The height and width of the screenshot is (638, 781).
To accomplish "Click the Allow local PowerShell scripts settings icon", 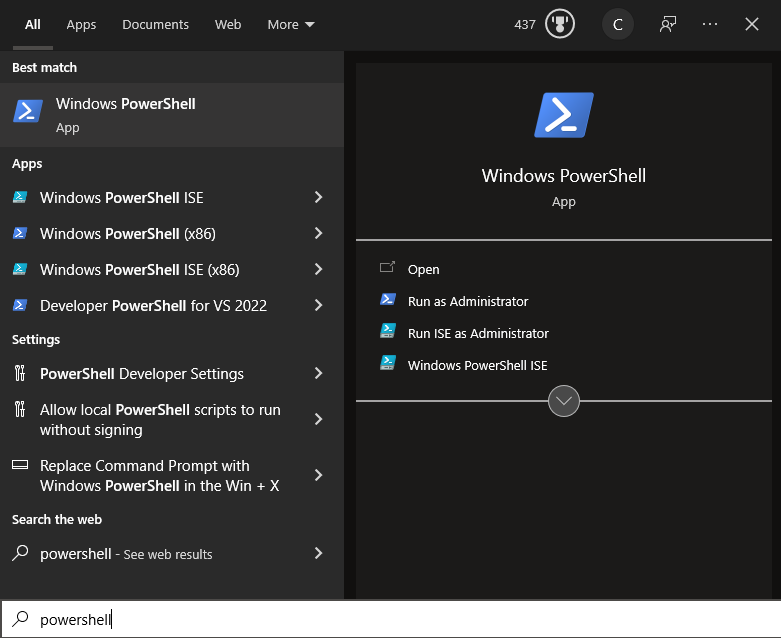I will click(20, 409).
